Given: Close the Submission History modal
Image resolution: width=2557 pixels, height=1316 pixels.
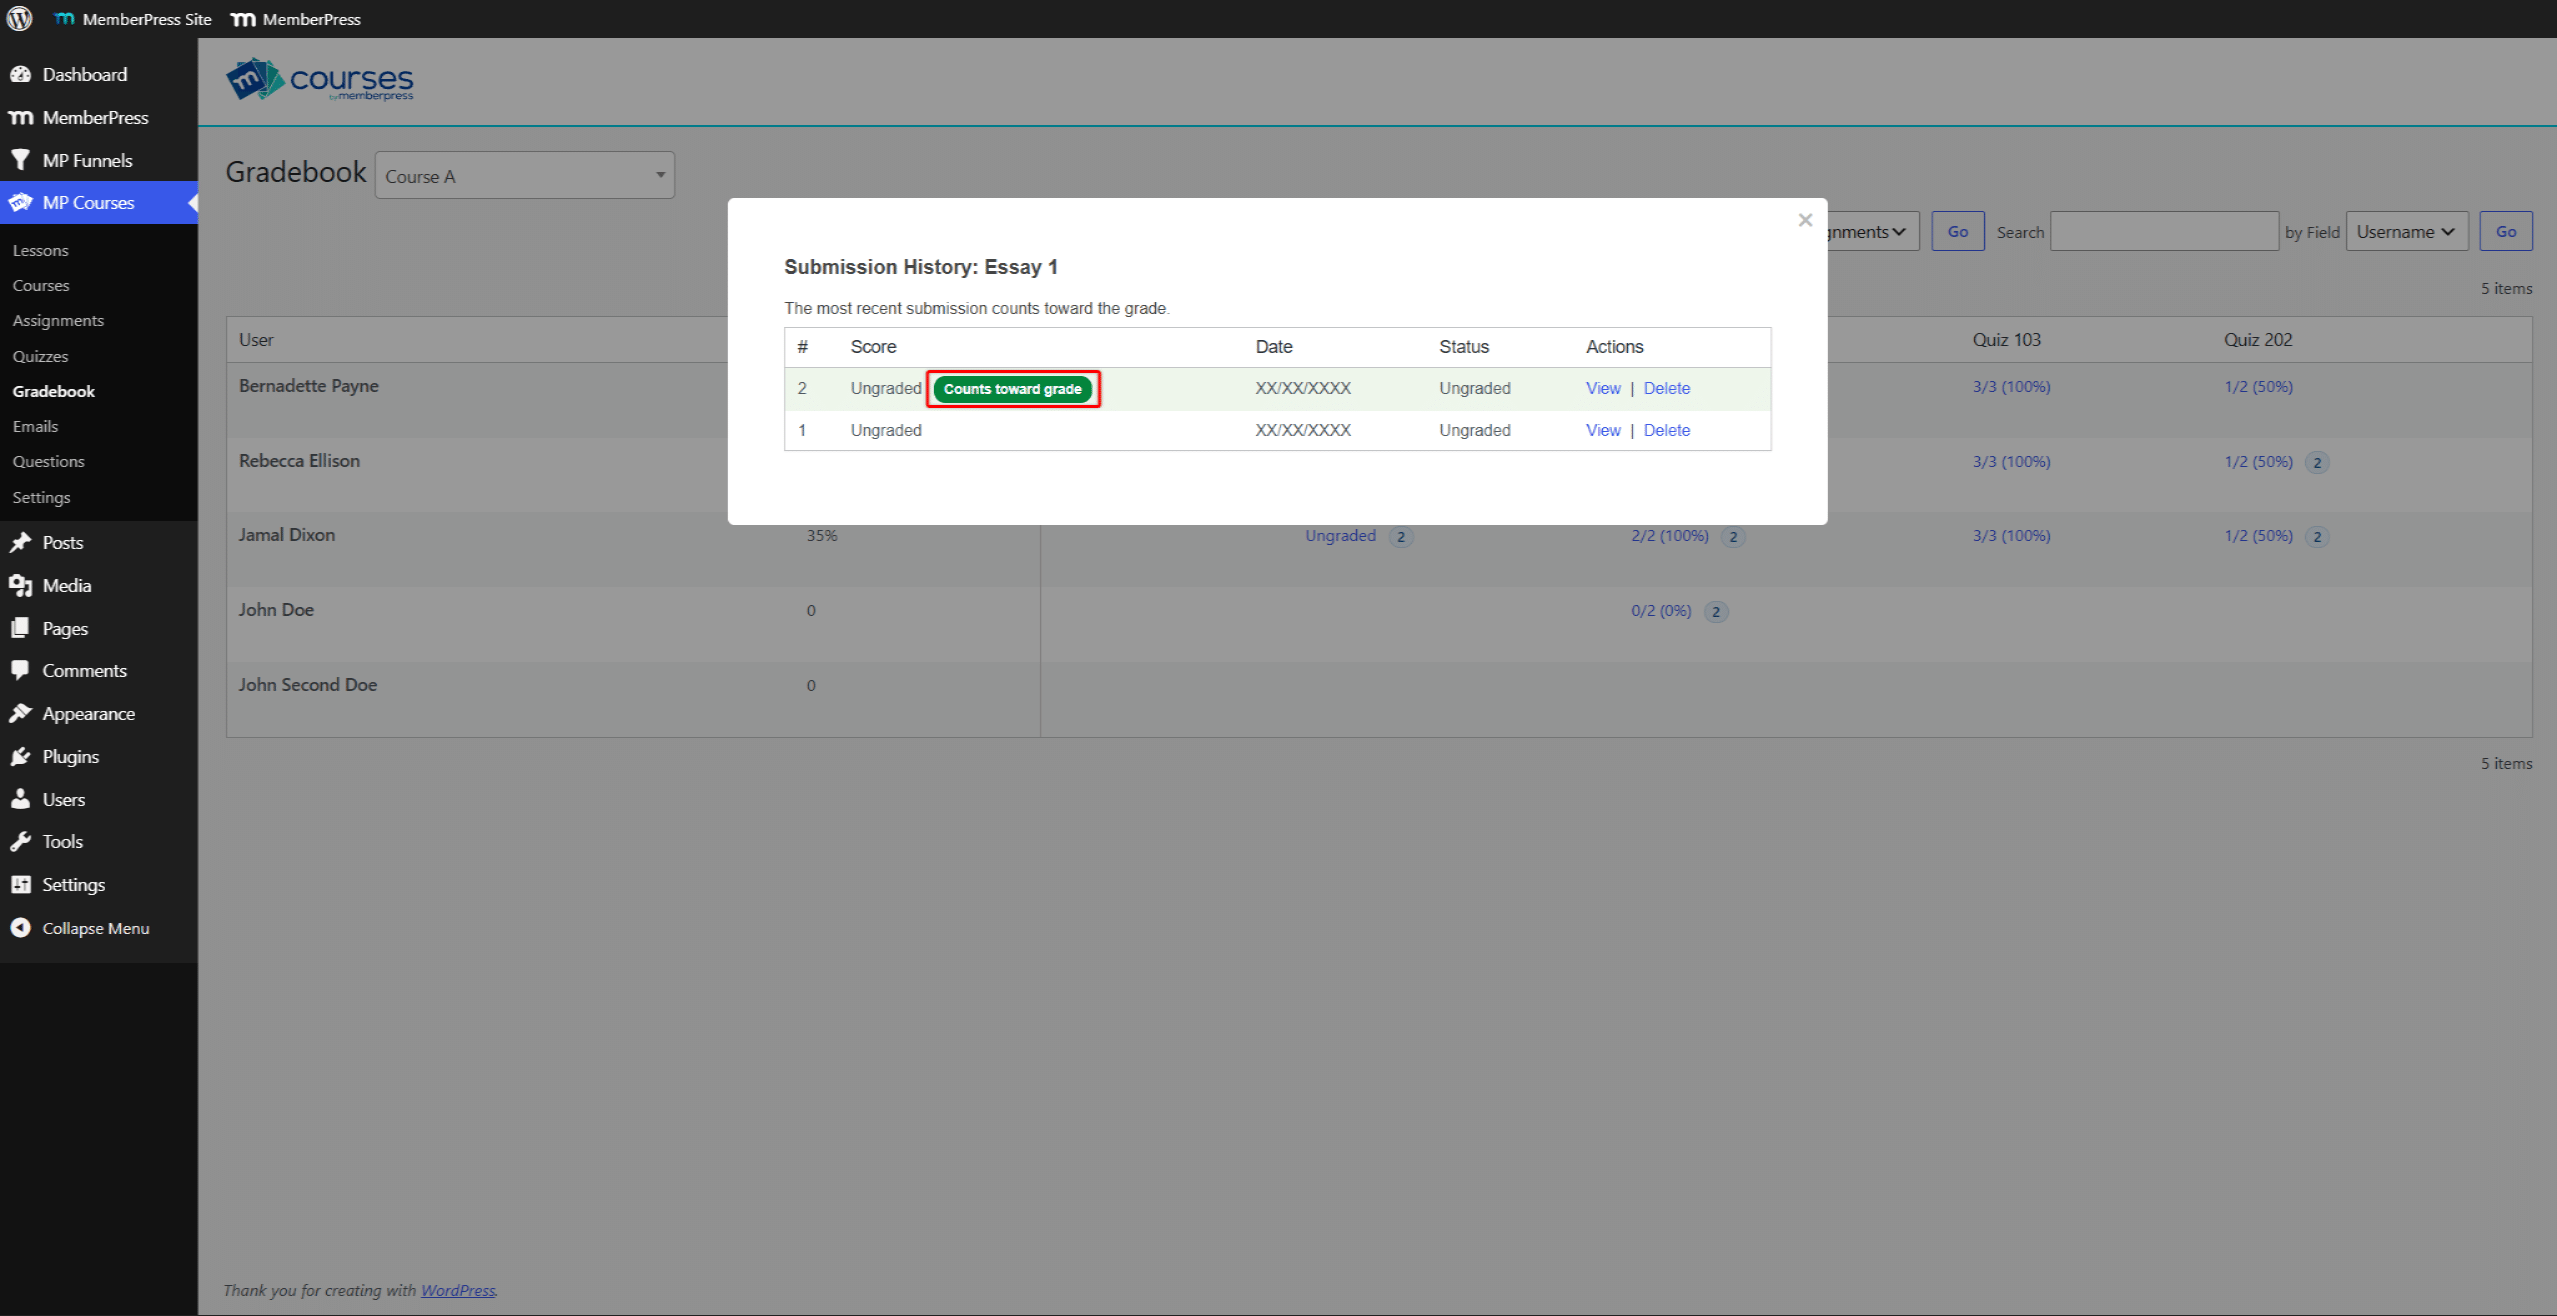Looking at the screenshot, I should (1805, 220).
